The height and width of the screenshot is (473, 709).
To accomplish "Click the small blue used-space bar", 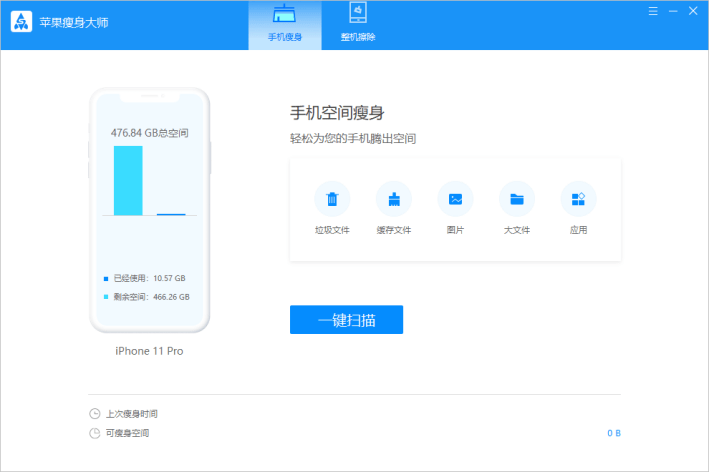I will [x=171, y=214].
